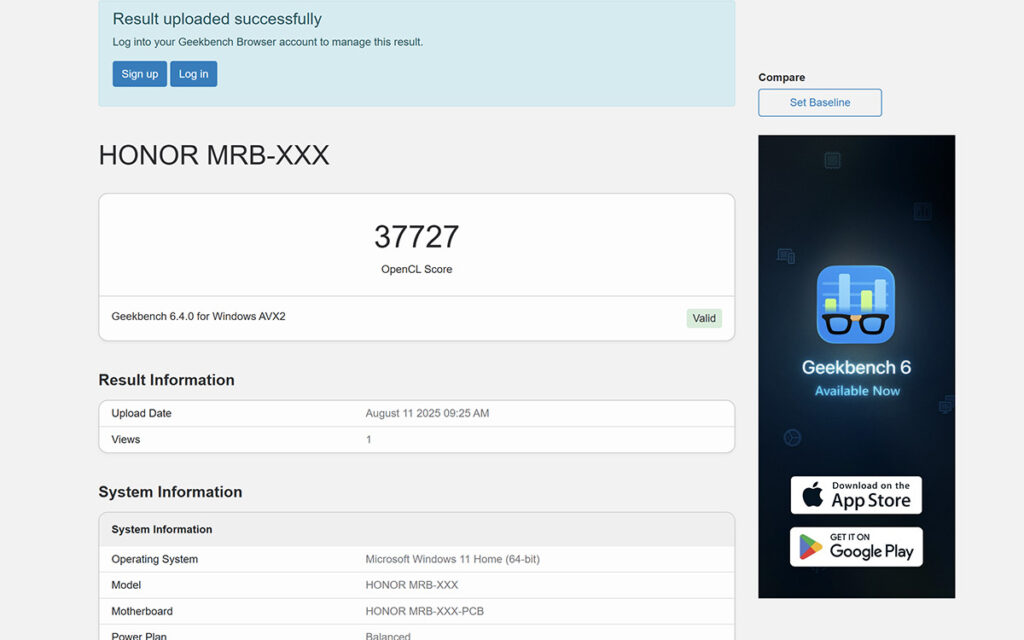Image resolution: width=1024 pixels, height=640 pixels.
Task: Click the Views row label
Action: tap(126, 440)
